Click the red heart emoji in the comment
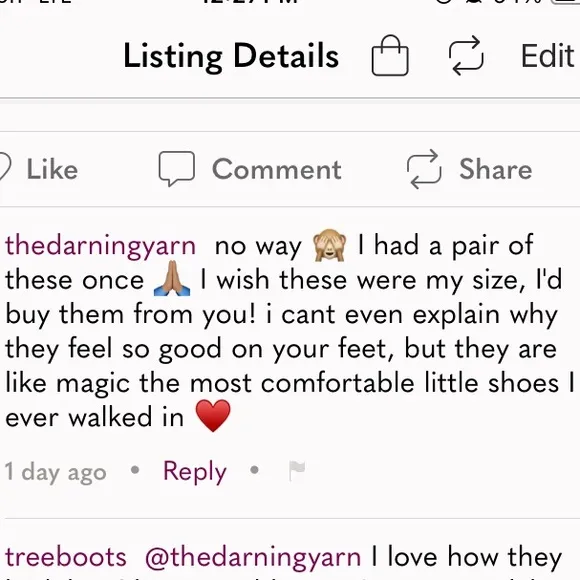Viewport: 580px width, 580px height. pos(213,416)
